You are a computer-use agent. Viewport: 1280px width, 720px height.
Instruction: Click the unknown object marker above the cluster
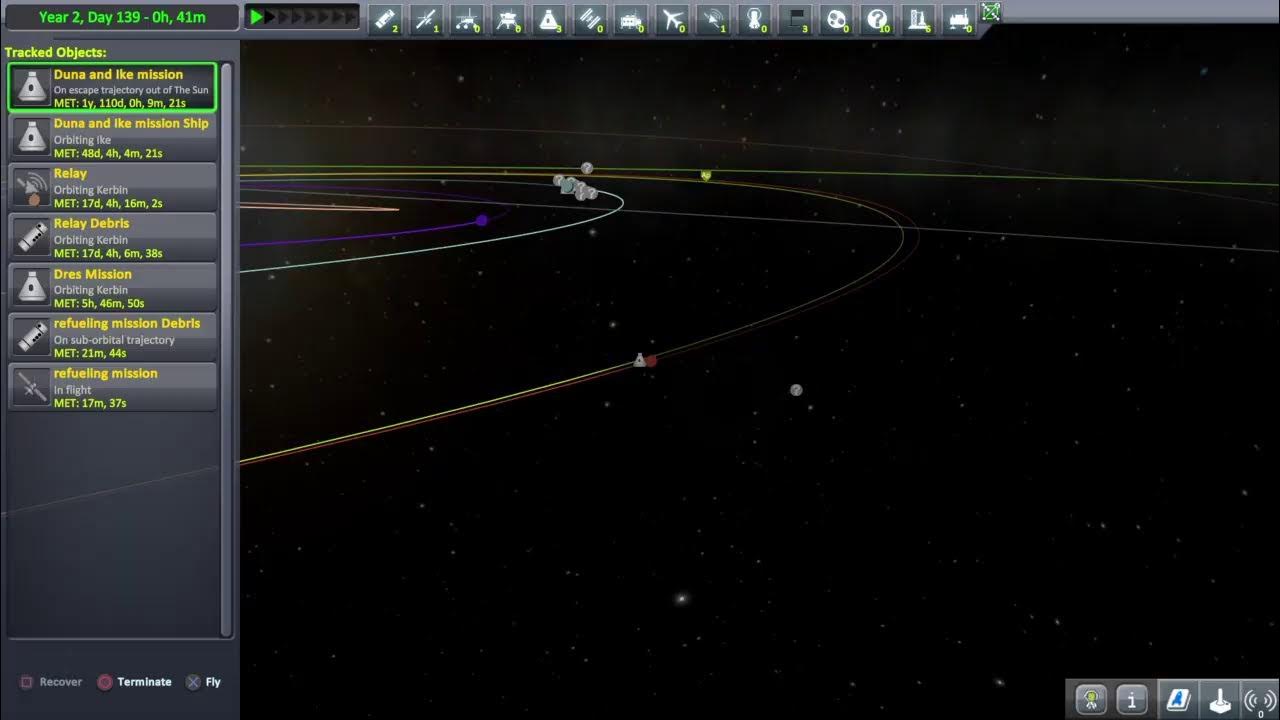point(587,168)
